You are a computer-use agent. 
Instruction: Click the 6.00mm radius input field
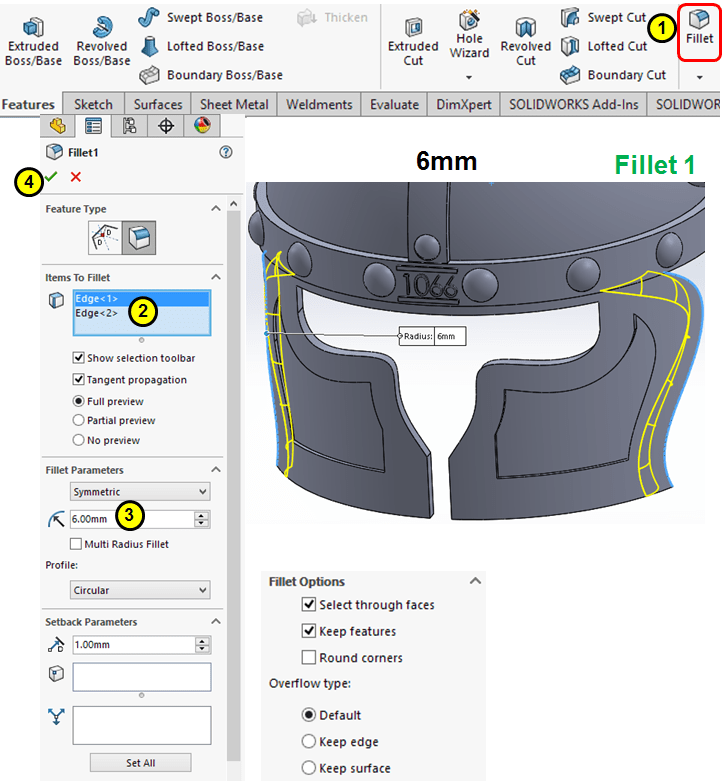click(130, 520)
